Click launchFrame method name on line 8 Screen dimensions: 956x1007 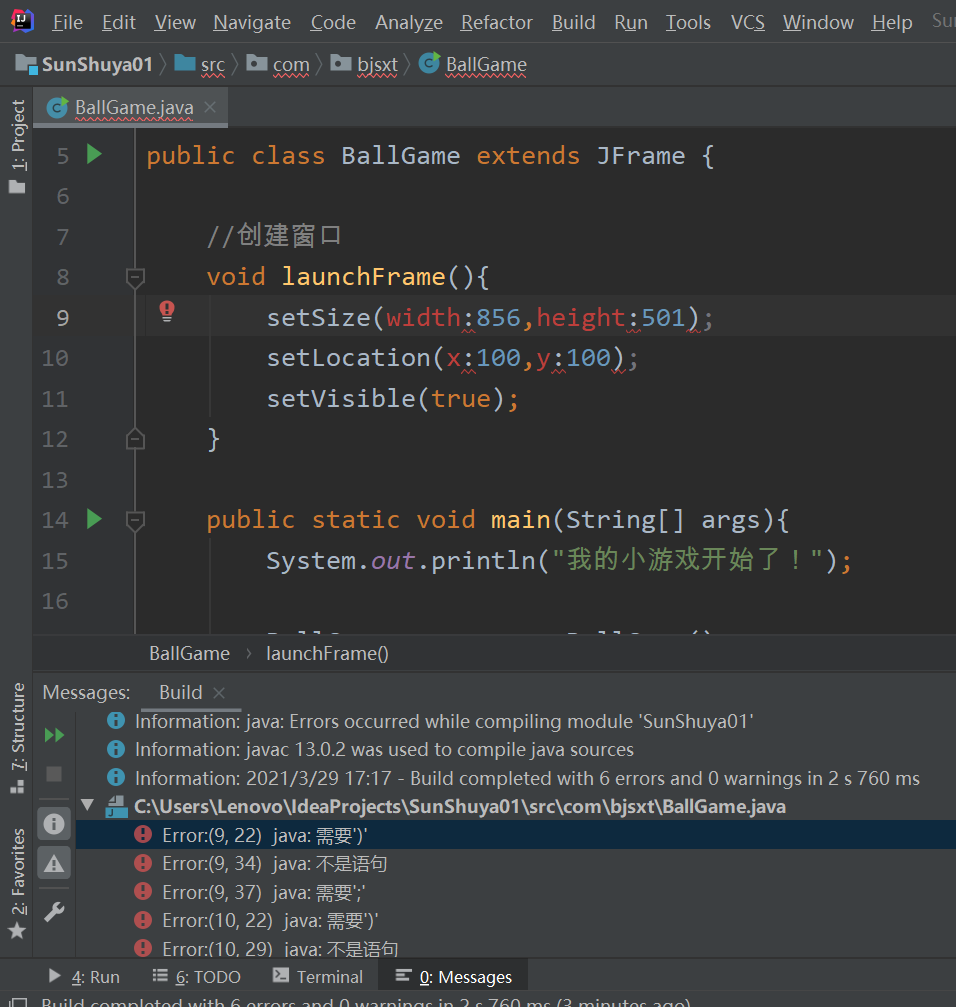tap(363, 277)
